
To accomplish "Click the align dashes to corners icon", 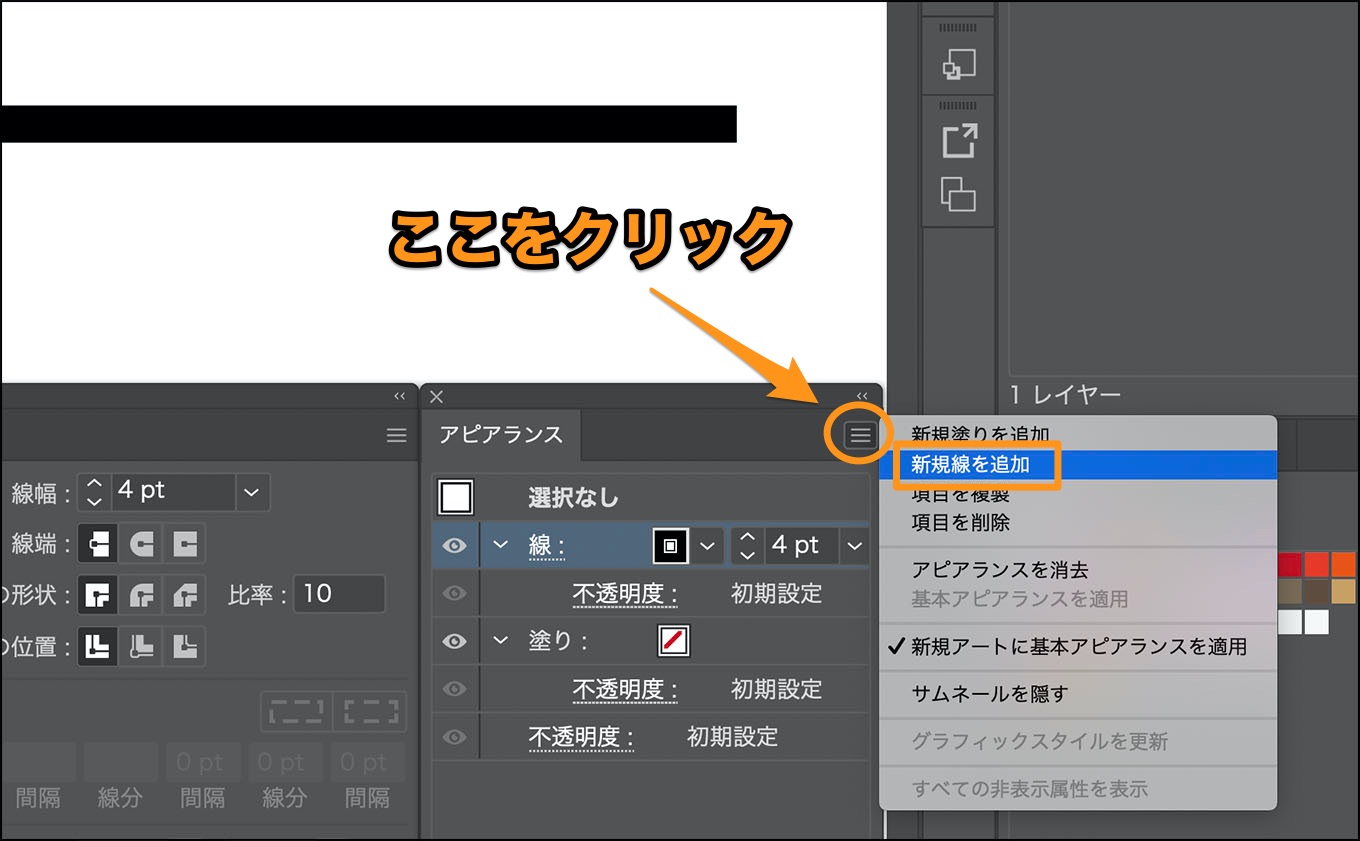I will point(370,712).
